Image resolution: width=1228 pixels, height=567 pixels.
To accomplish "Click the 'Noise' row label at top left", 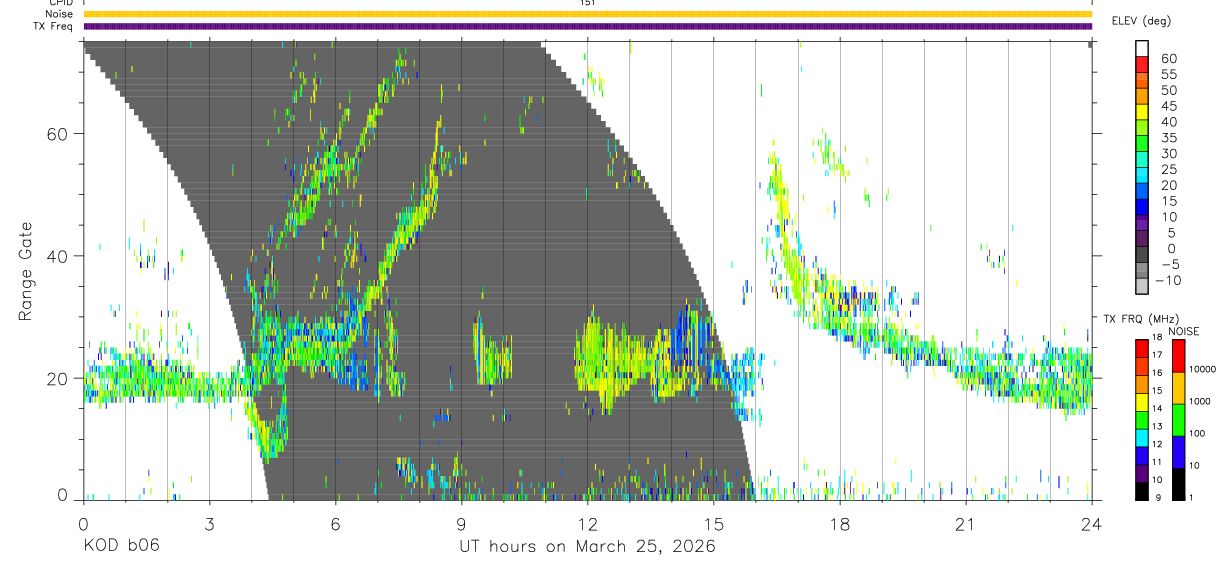I will click(58, 14).
